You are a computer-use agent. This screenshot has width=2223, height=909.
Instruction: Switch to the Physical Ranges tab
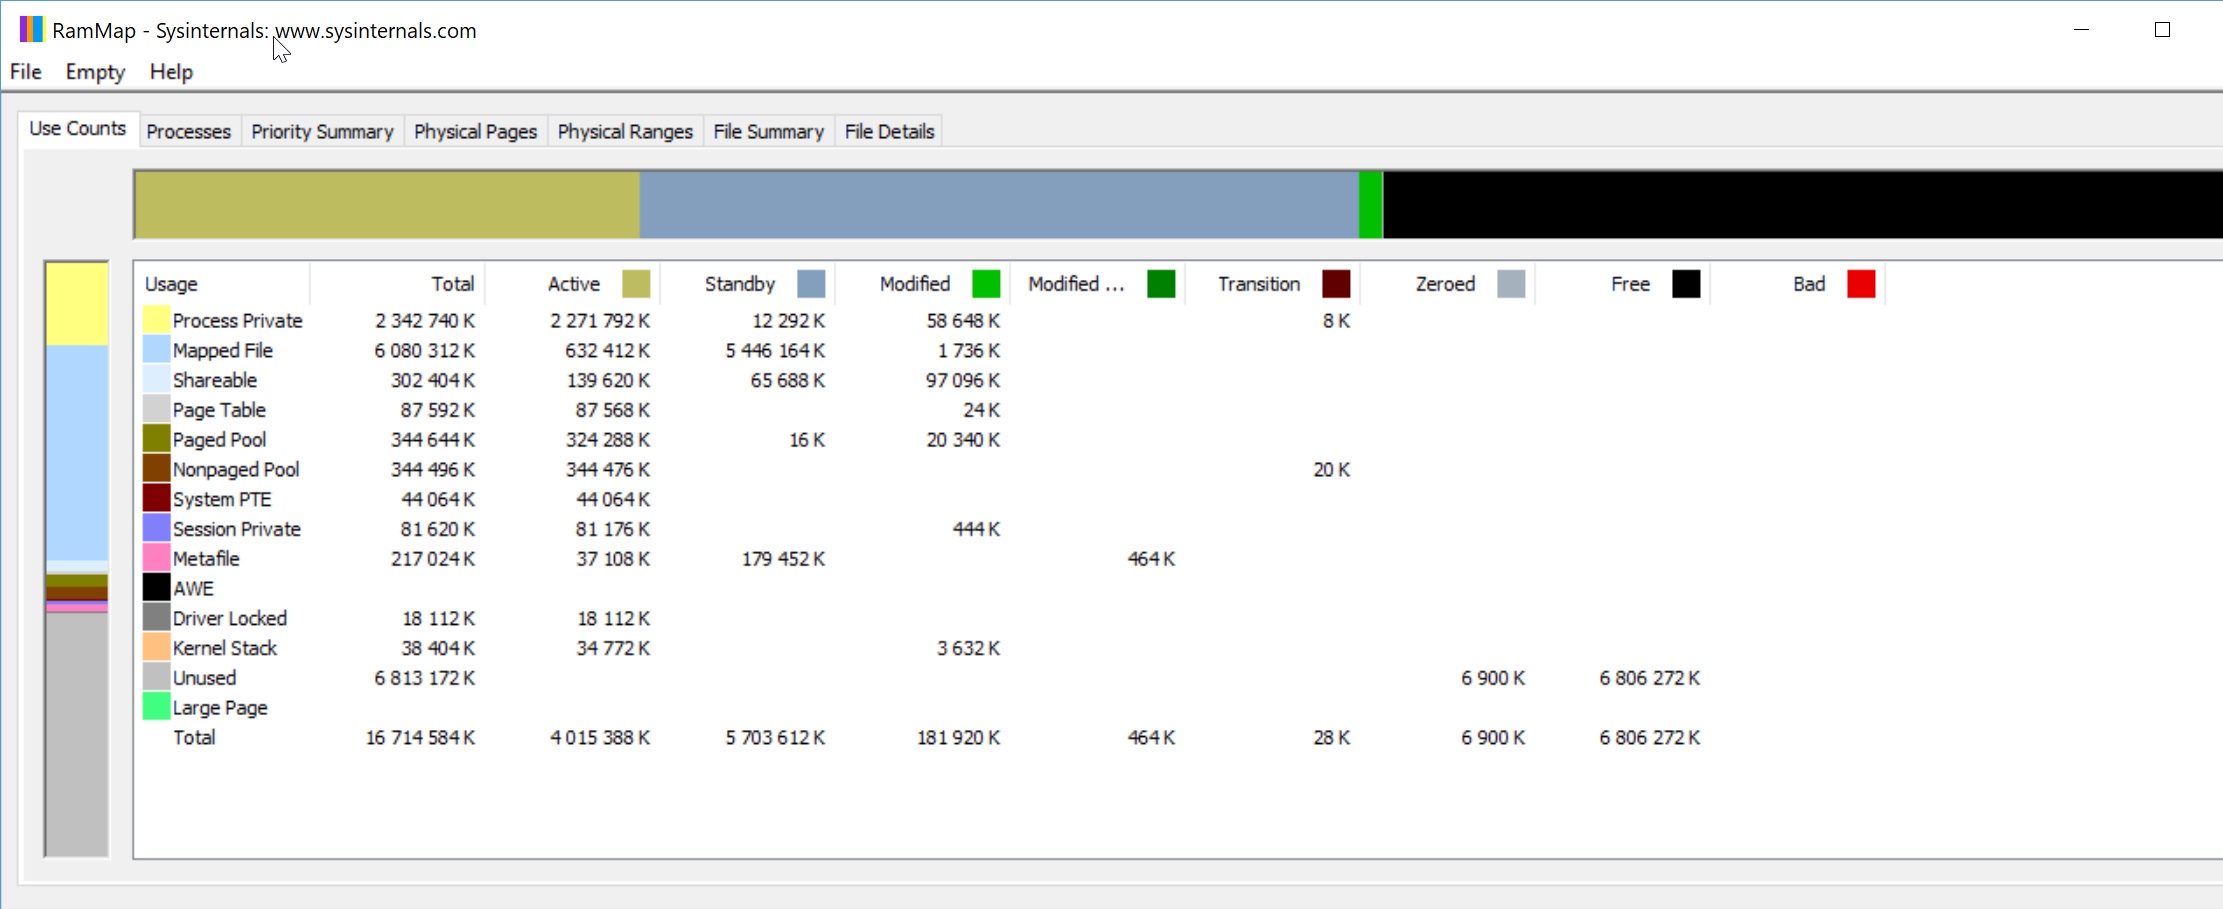625,131
